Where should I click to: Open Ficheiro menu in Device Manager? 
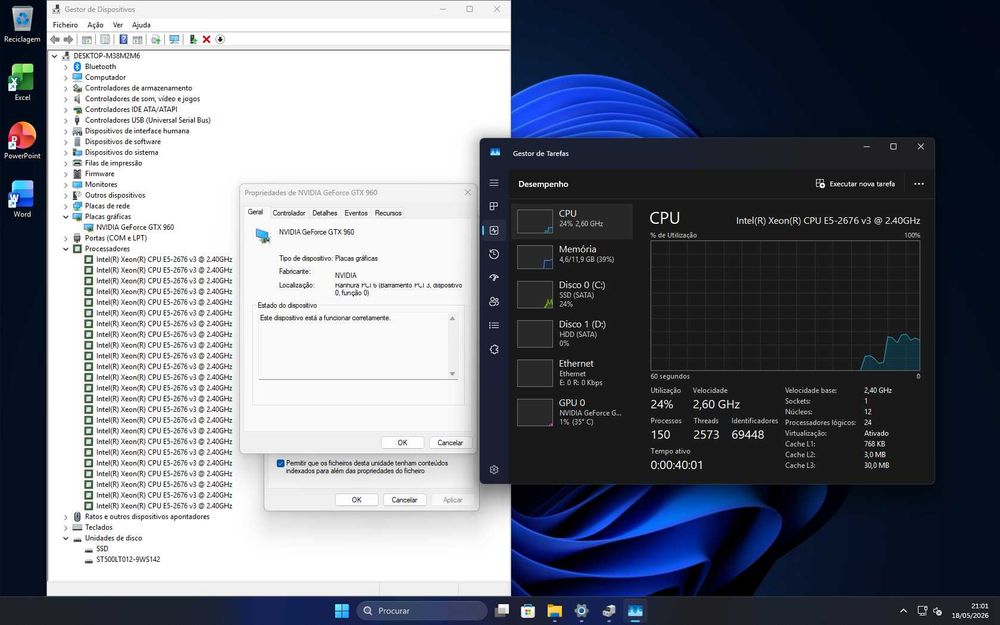65,25
